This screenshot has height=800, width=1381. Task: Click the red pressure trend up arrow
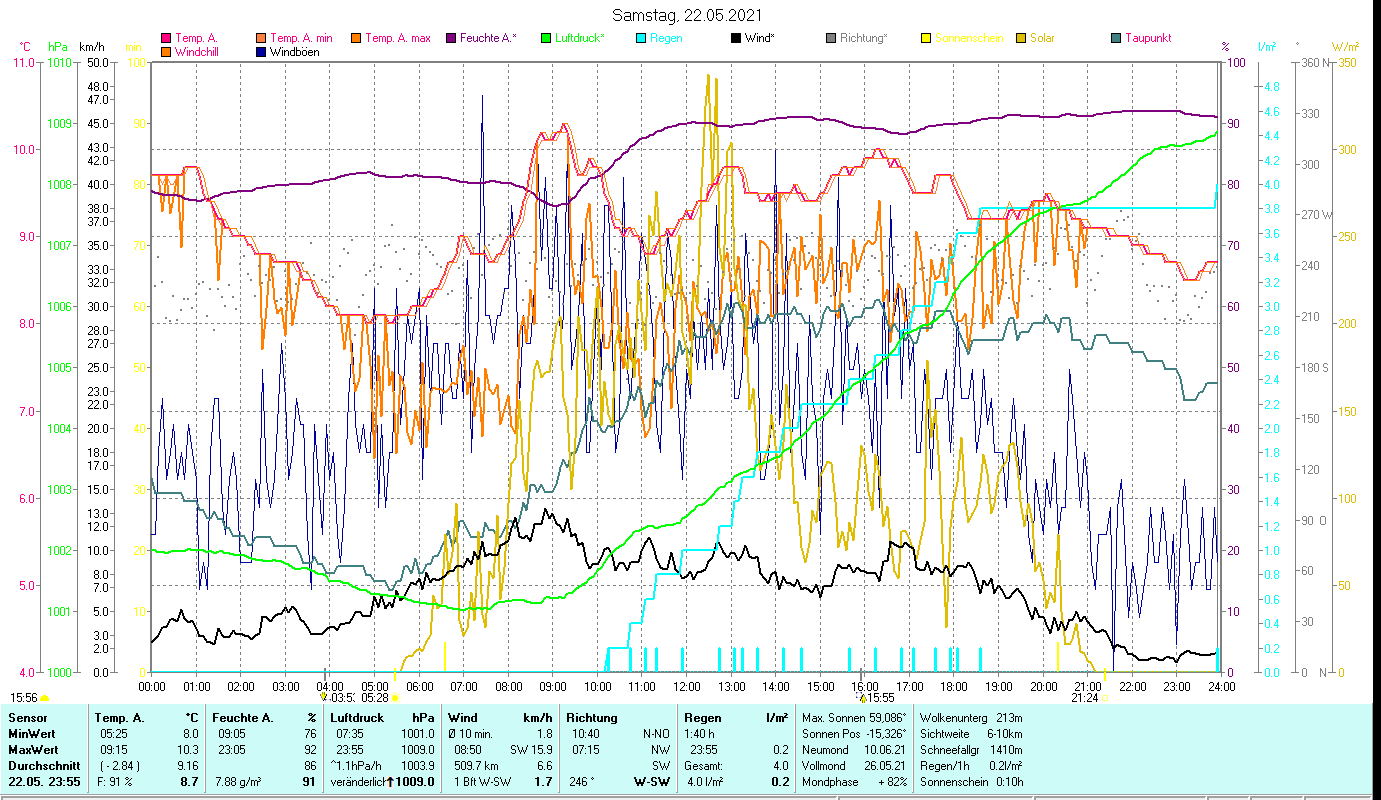pyautogui.click(x=390, y=782)
